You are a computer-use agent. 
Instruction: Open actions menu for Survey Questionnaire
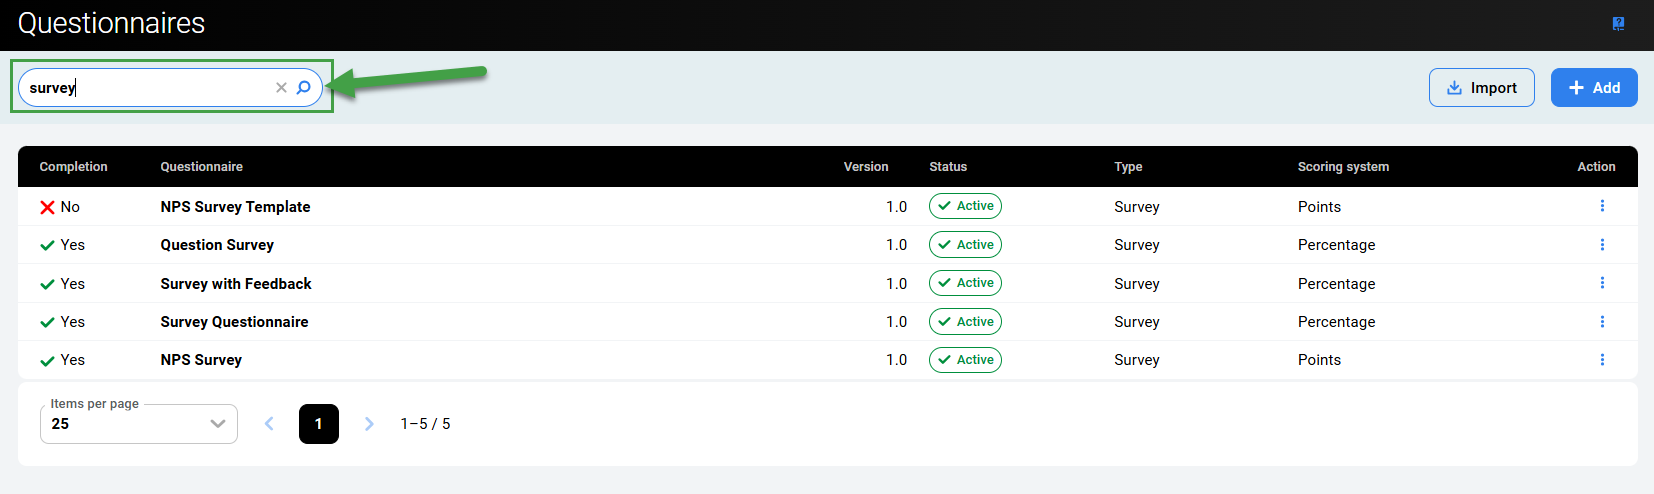tap(1602, 322)
